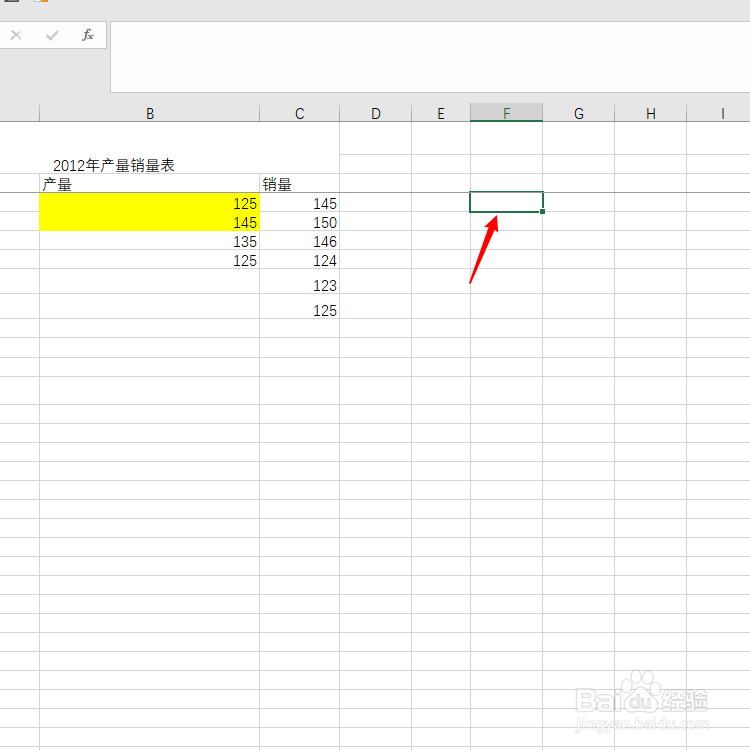
Task: Select sales cell with value 123
Action: (299, 282)
